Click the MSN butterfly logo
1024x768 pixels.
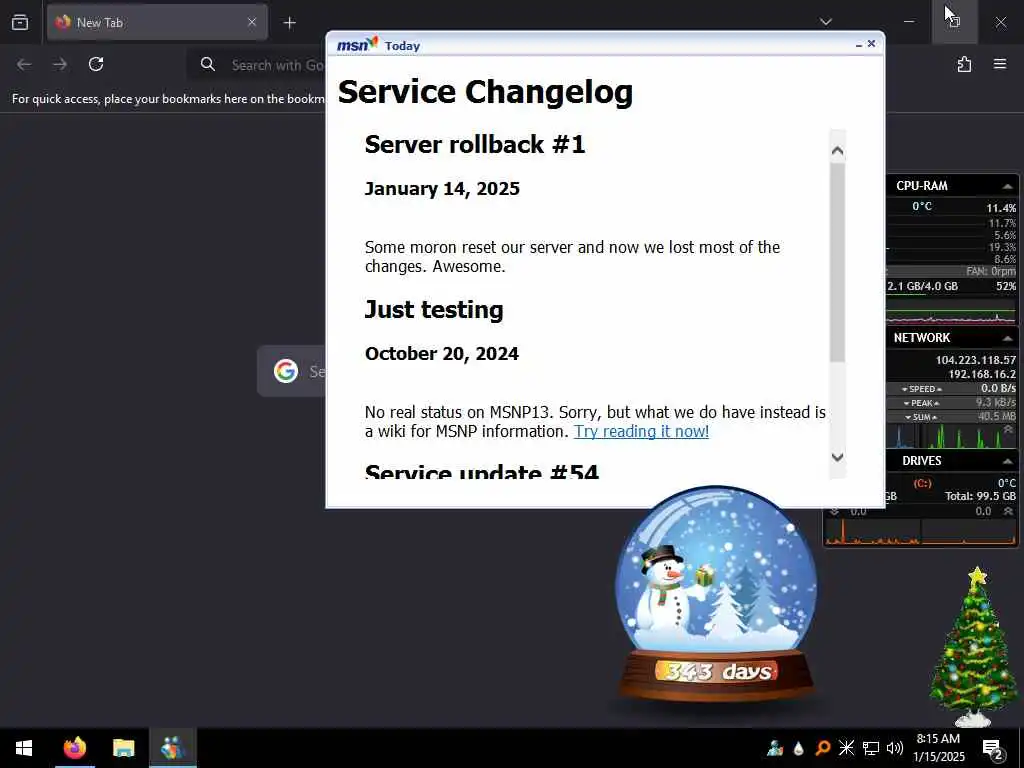tap(357, 44)
